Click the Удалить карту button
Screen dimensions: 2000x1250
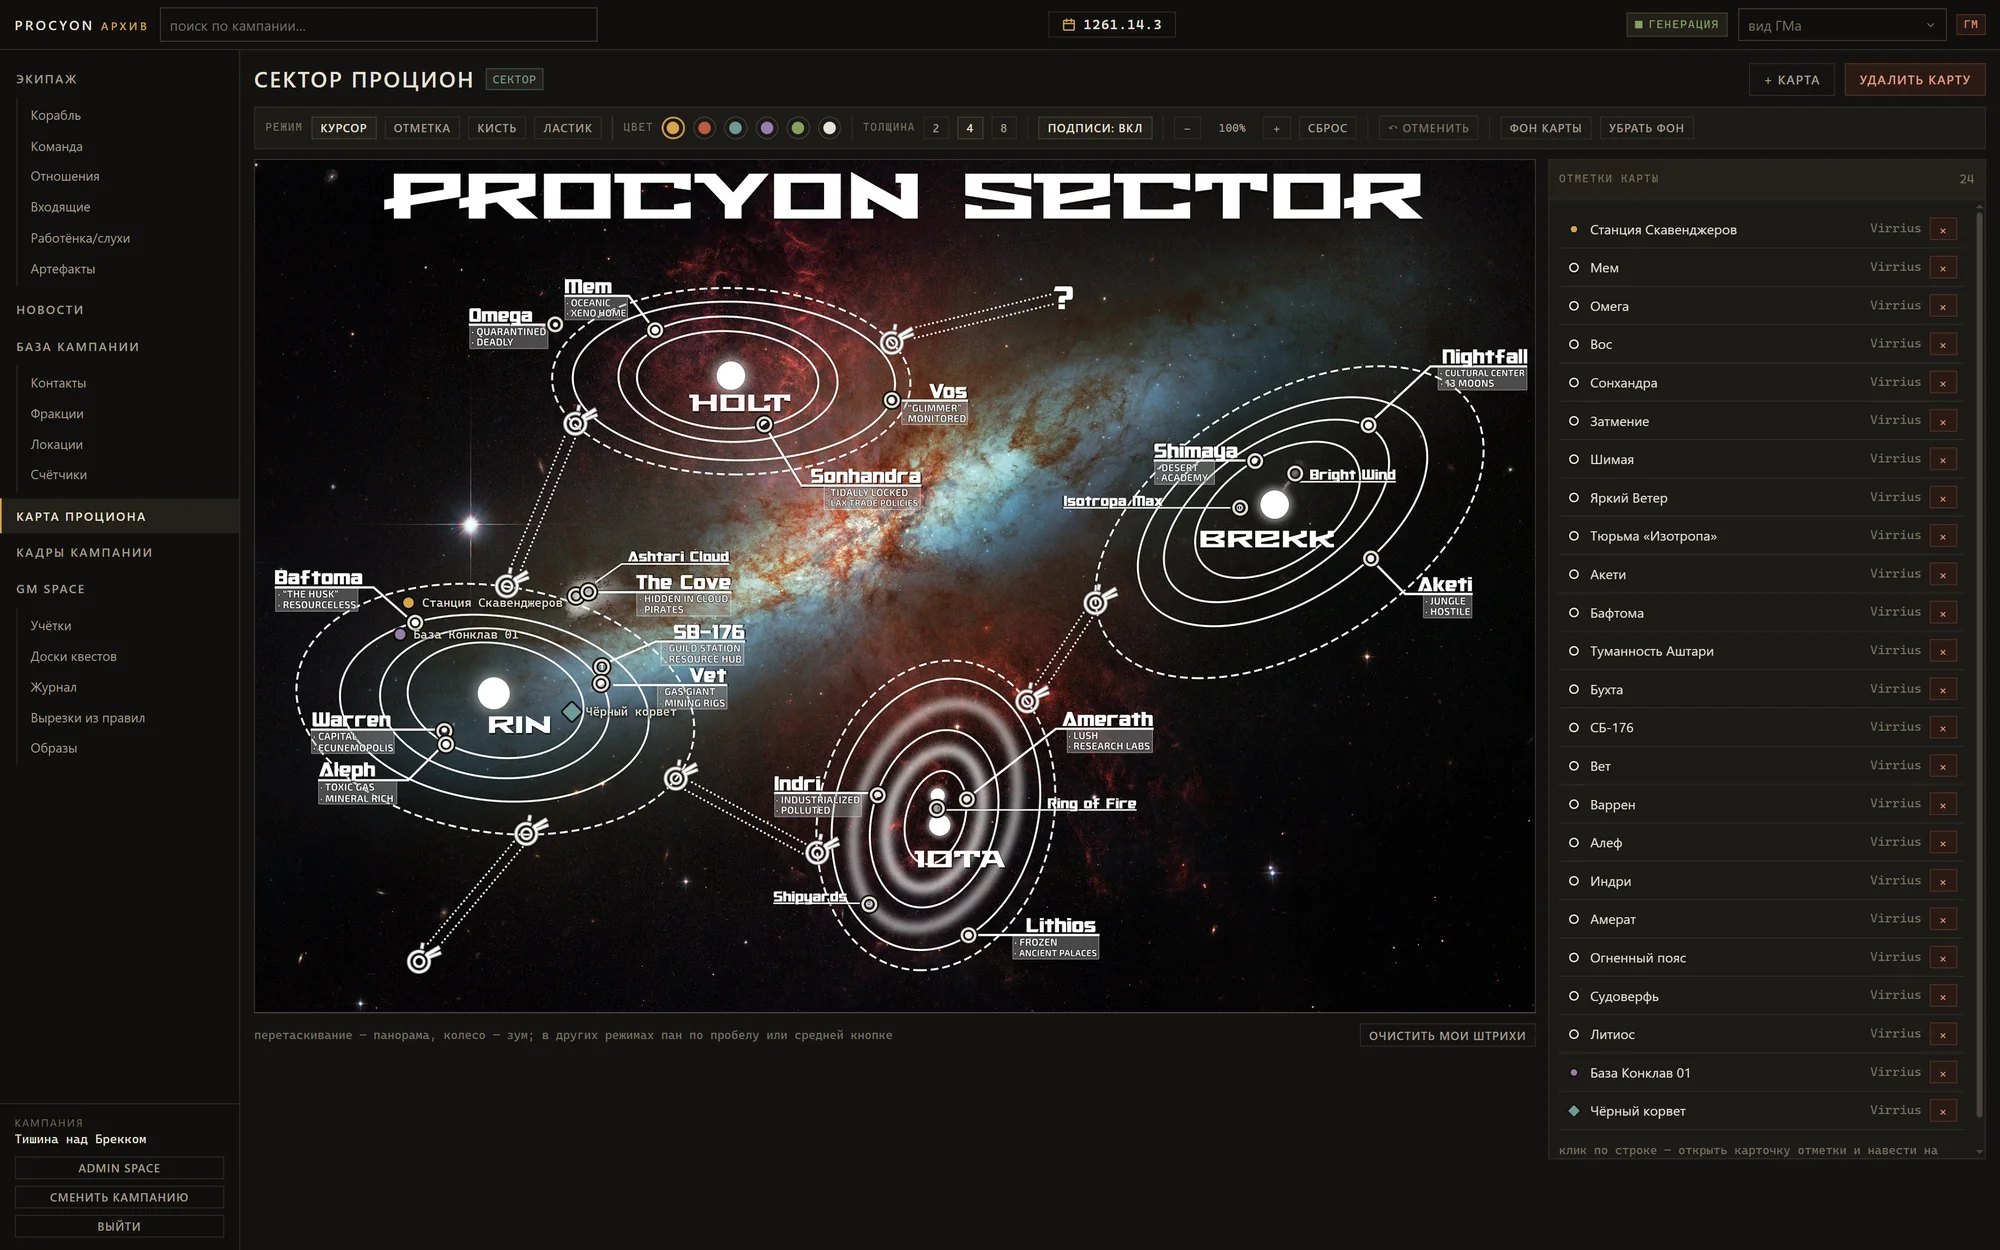(1915, 80)
